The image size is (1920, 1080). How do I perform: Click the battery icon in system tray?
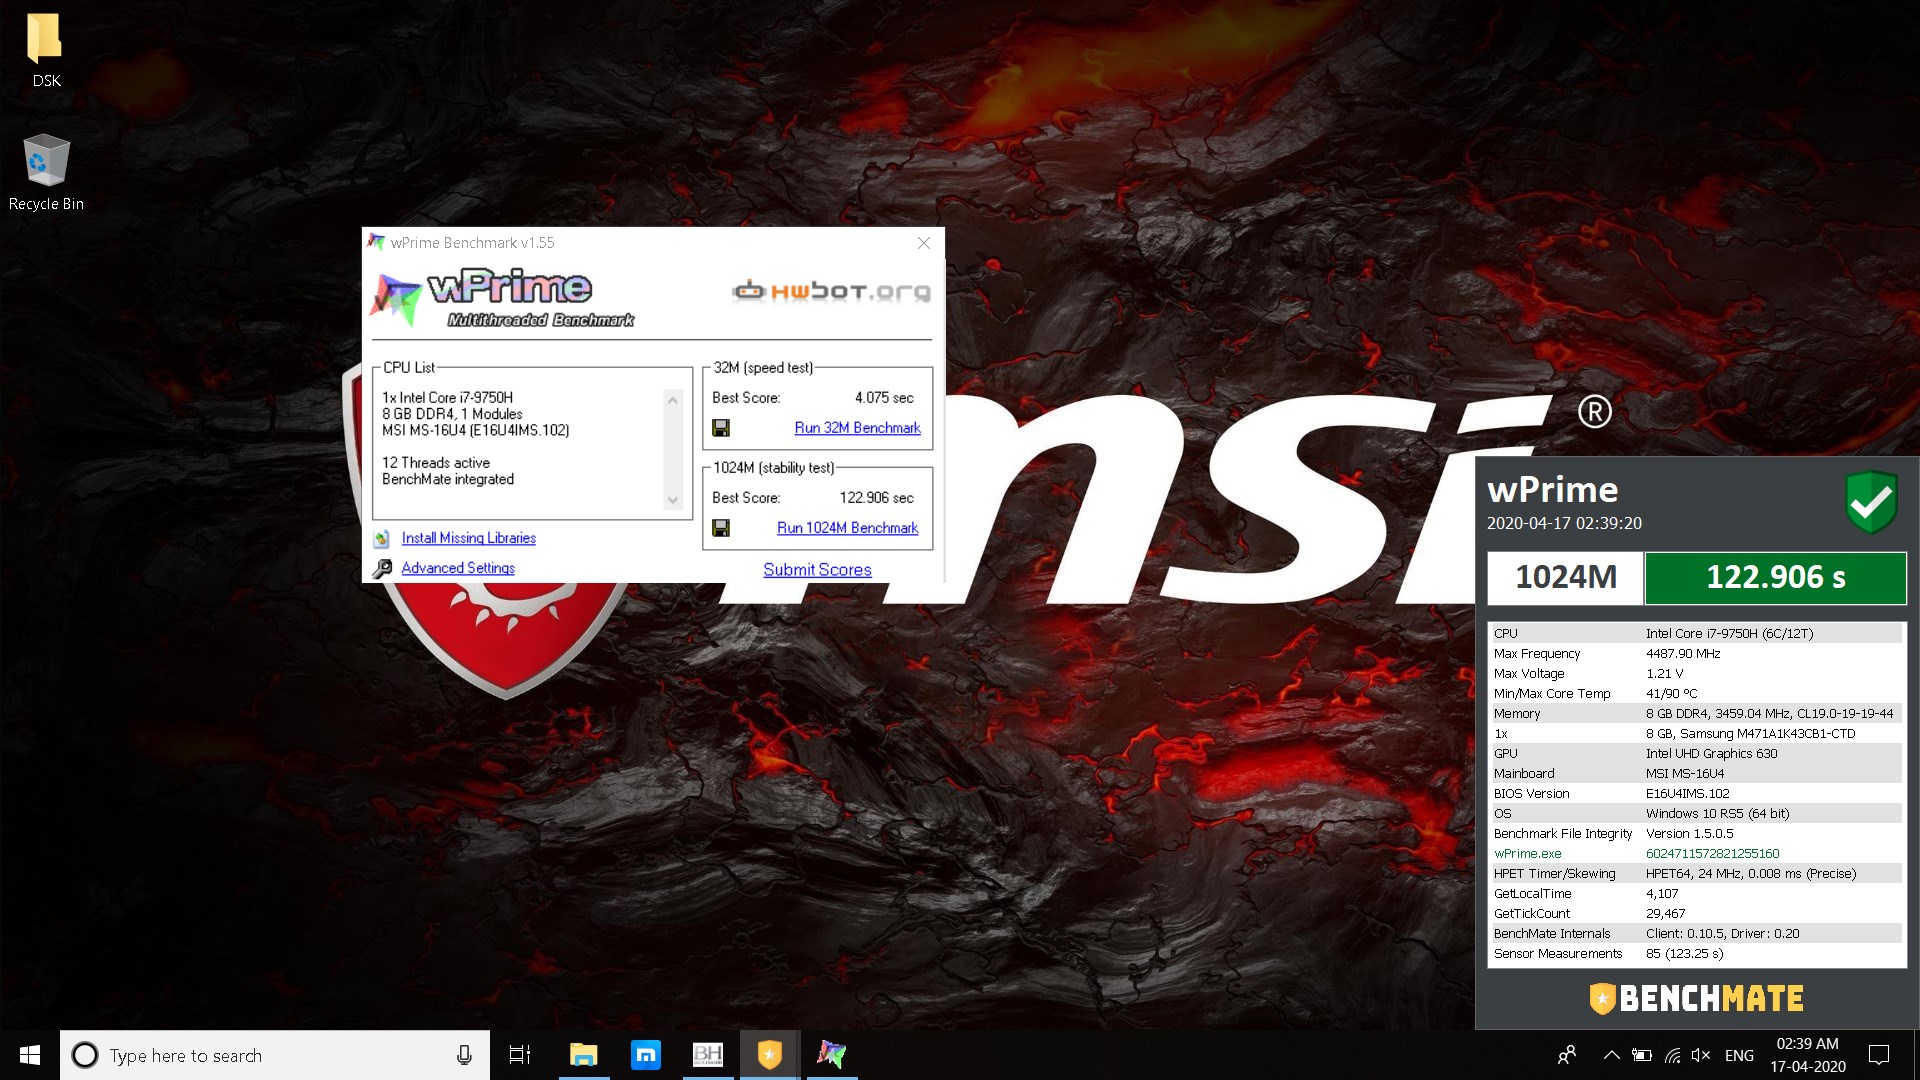(1641, 1055)
